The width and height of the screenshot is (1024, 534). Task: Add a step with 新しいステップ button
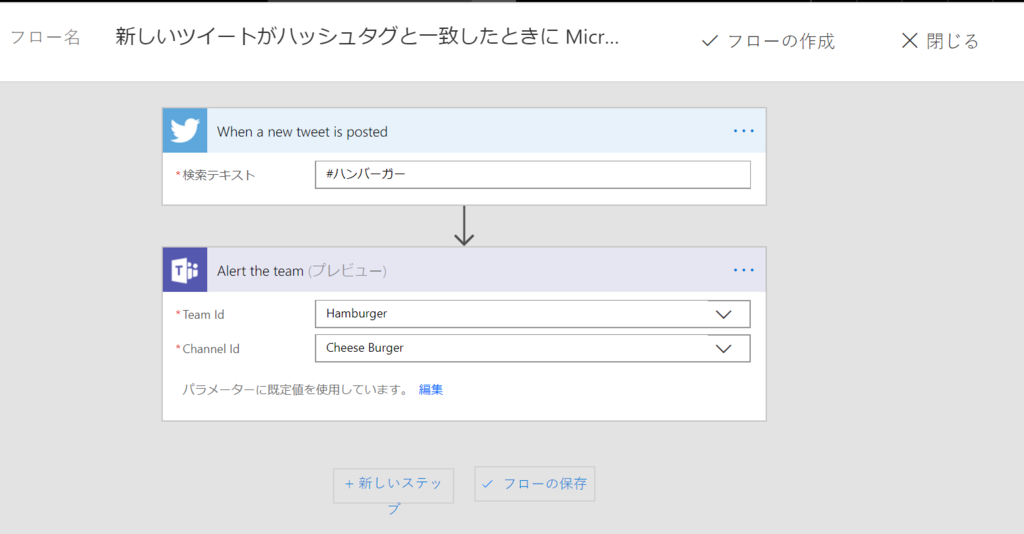tap(393, 486)
